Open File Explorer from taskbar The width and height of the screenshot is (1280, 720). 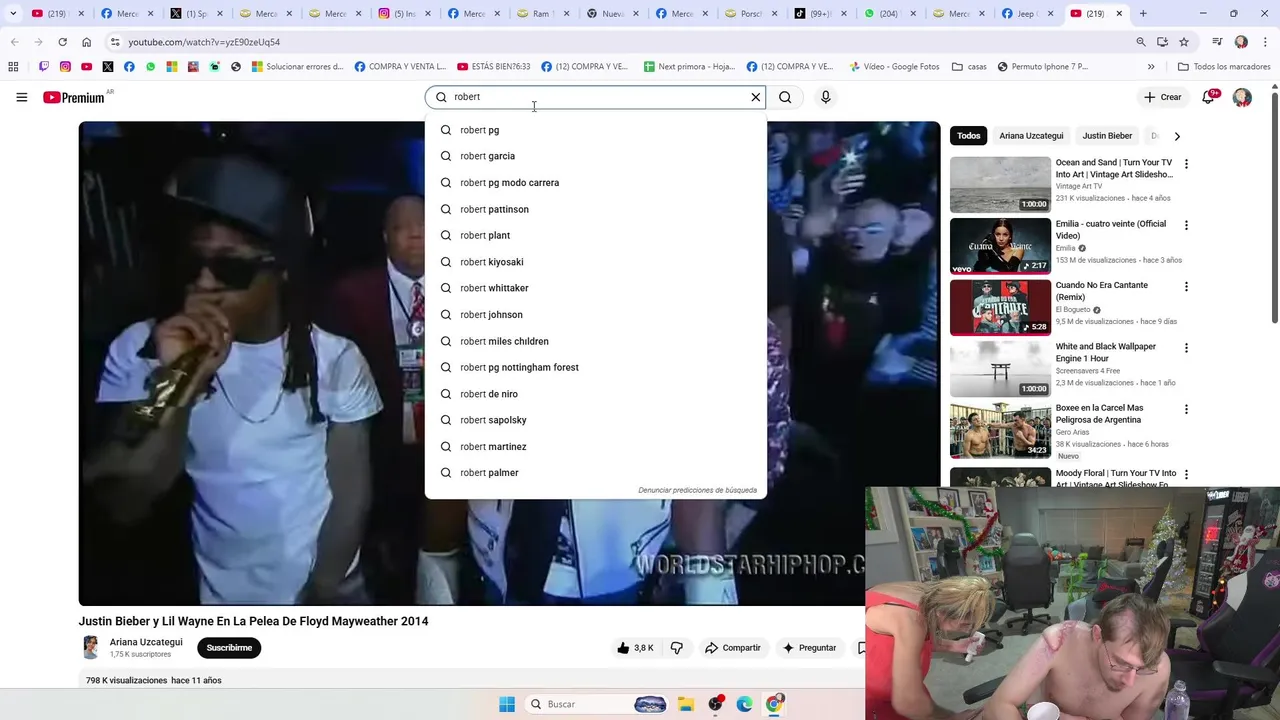pyautogui.click(x=686, y=704)
